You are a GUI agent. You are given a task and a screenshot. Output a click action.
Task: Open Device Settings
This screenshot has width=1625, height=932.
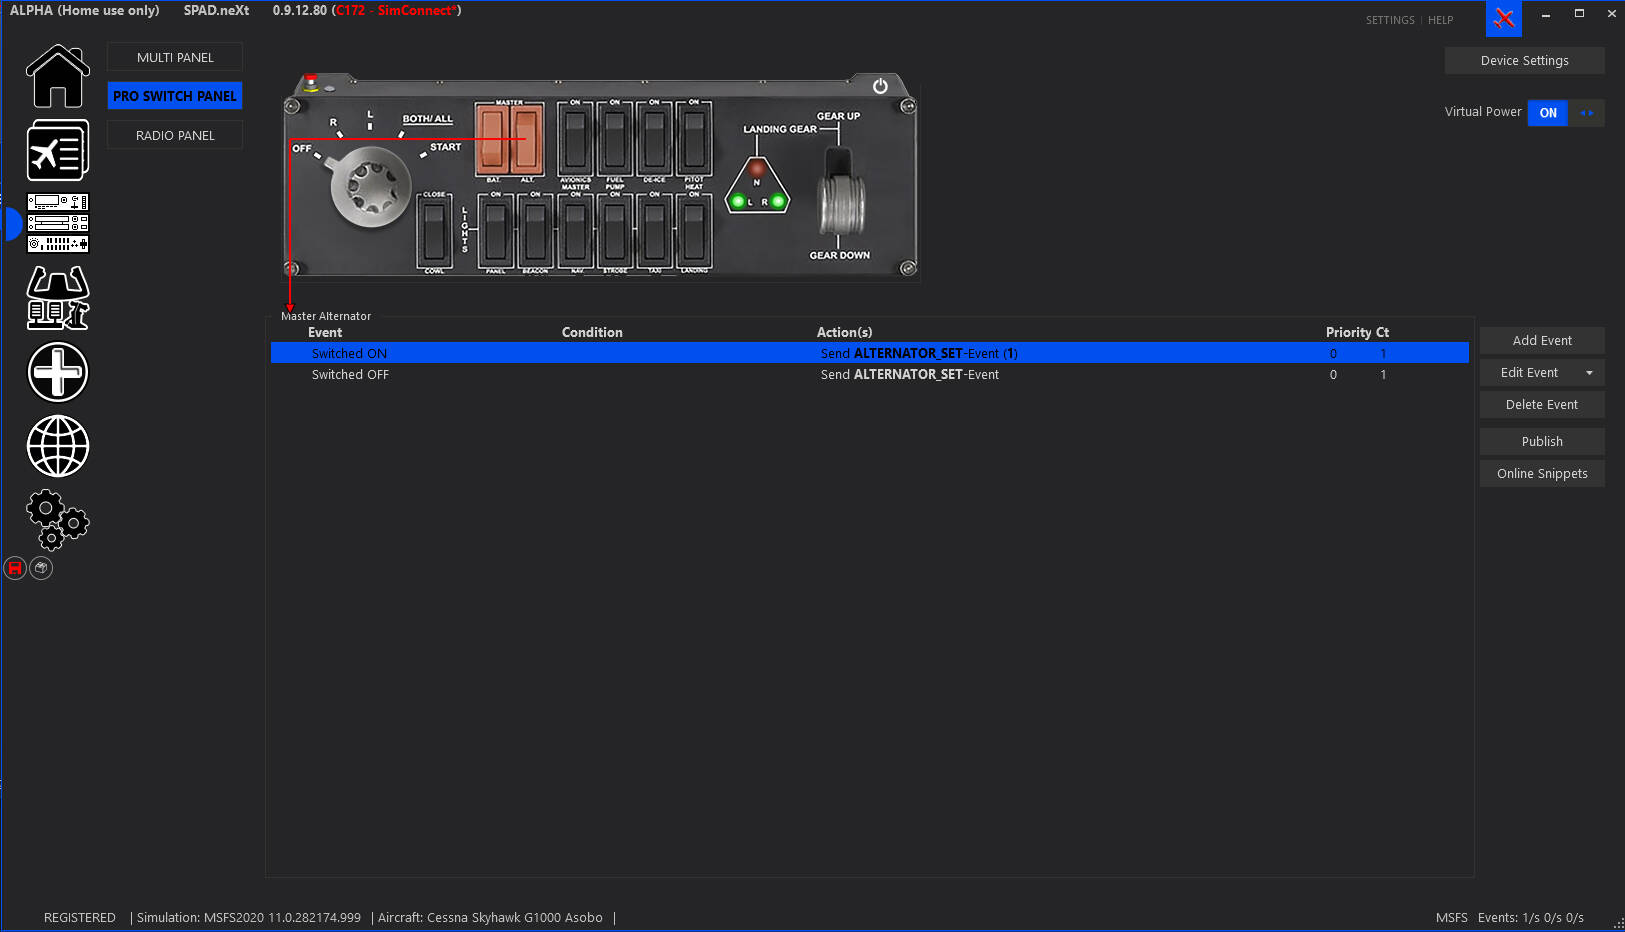[x=1524, y=61]
